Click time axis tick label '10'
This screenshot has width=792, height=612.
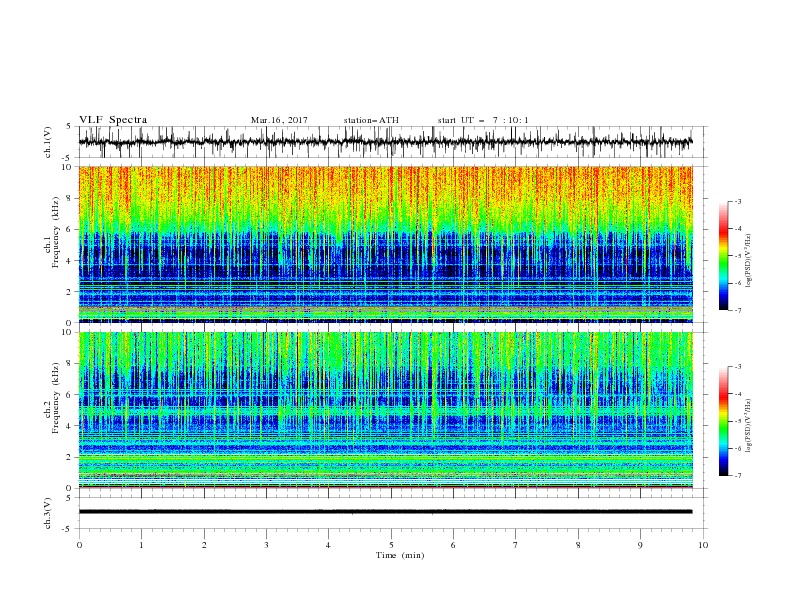pos(703,545)
